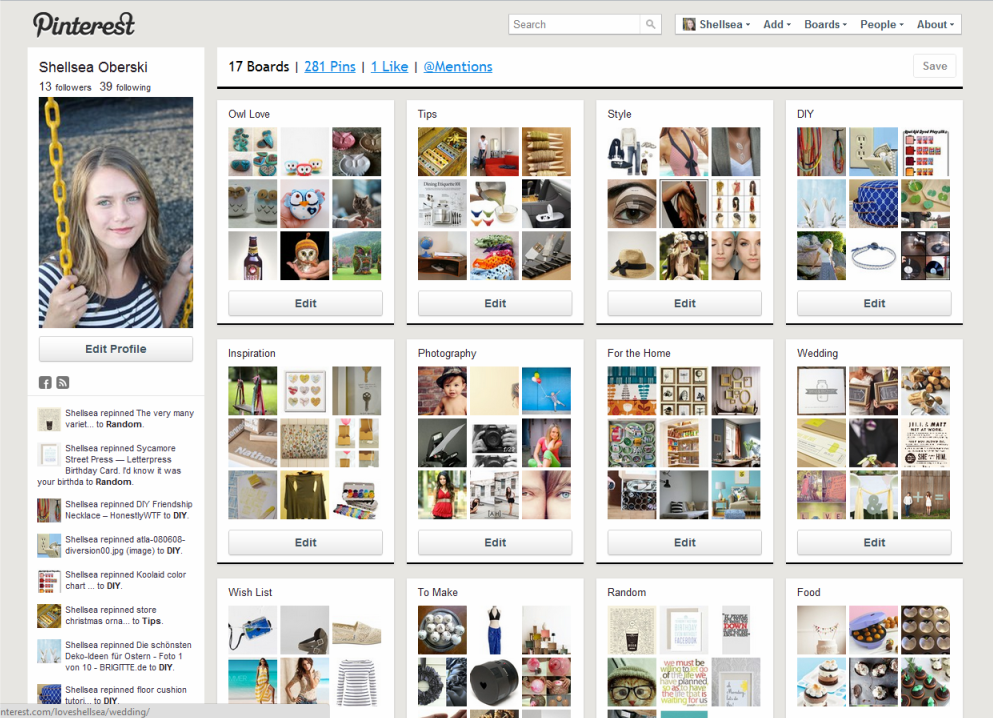Open the Food board title

(808, 593)
